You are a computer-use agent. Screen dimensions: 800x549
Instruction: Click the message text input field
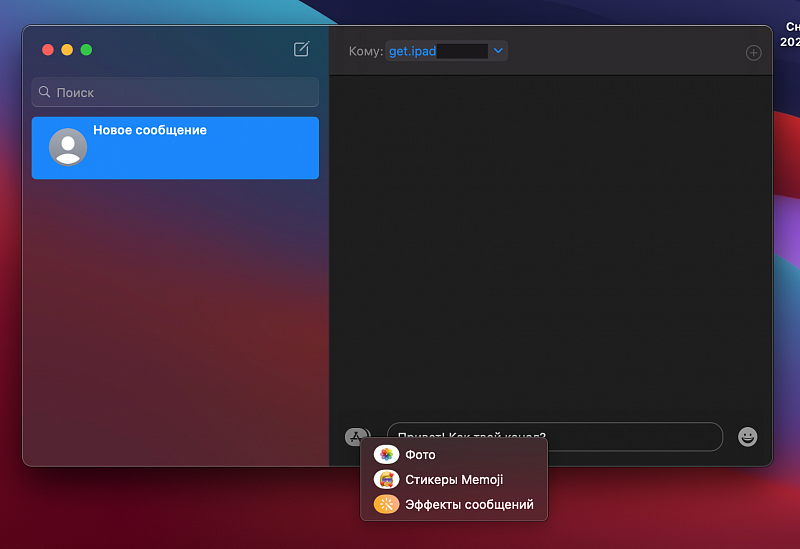coord(555,436)
